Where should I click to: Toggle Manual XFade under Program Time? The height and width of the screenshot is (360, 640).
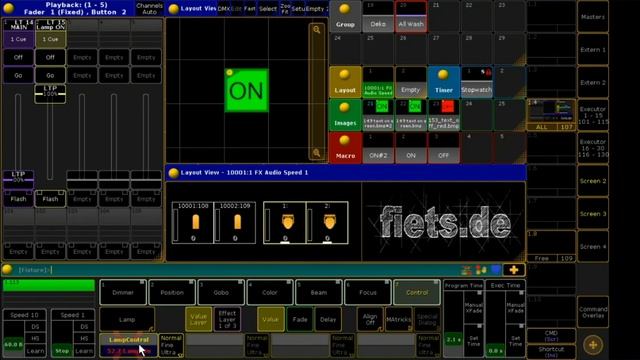[x=473, y=307]
